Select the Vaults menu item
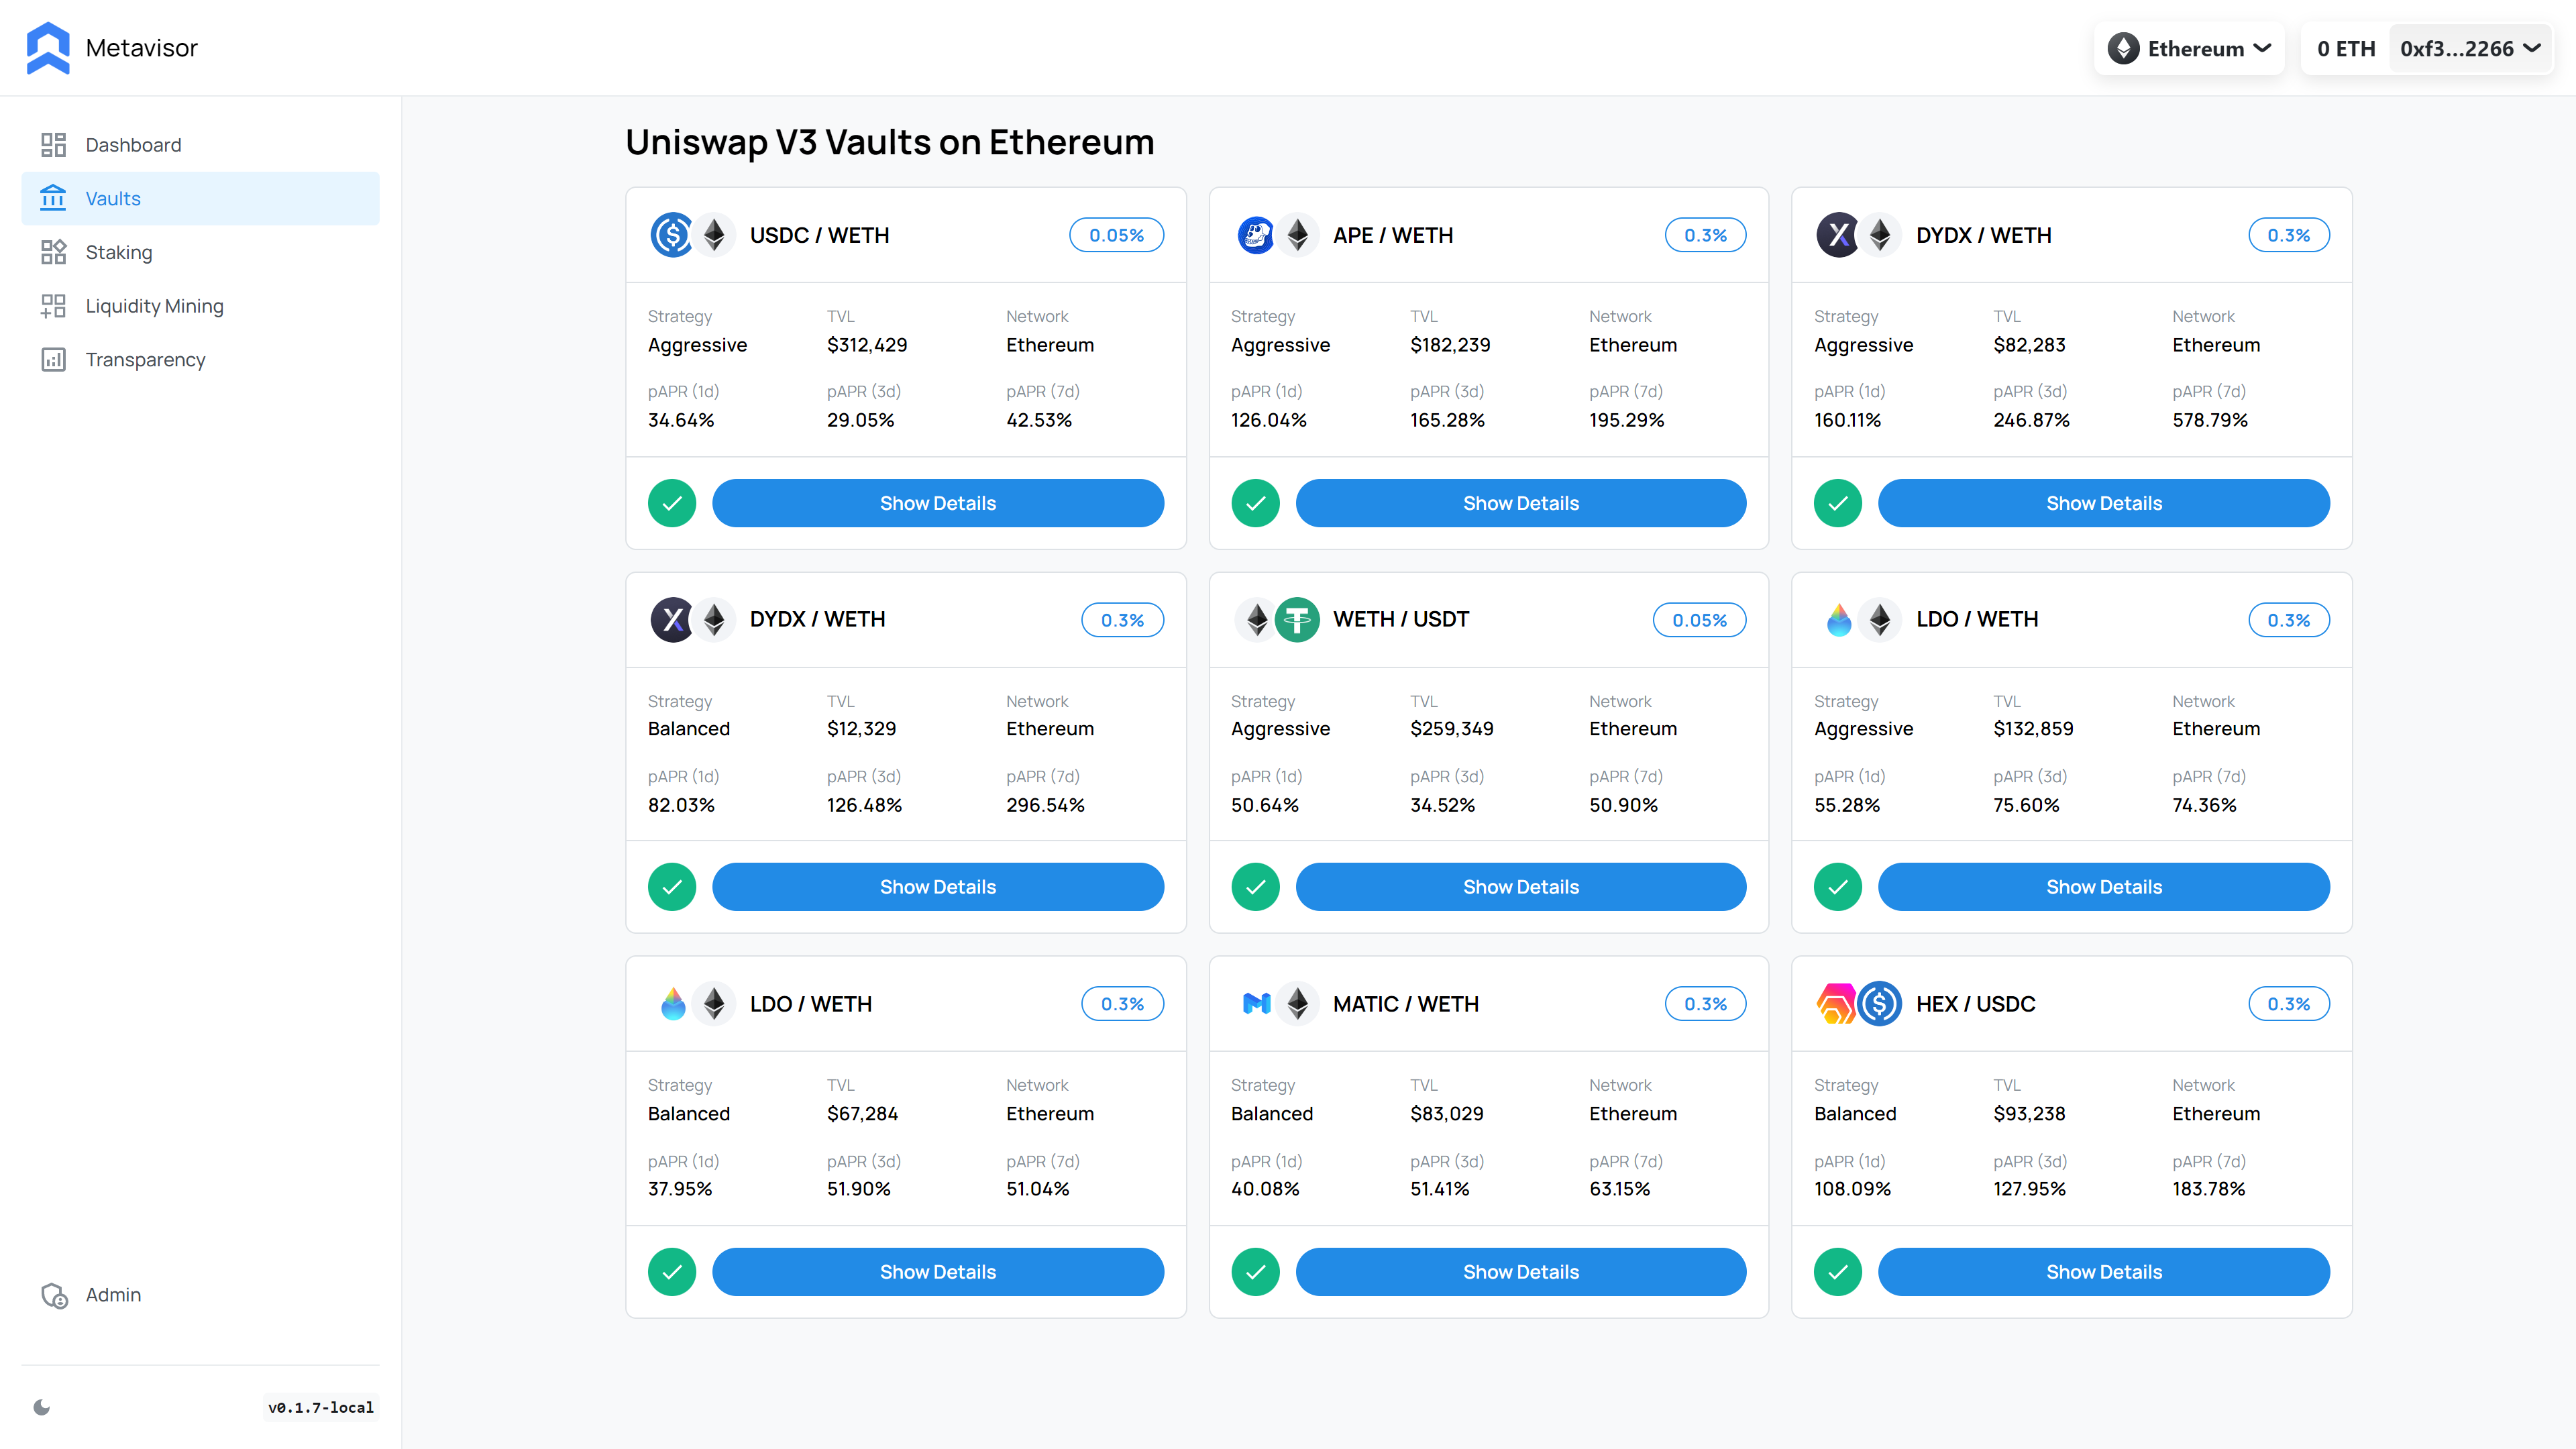 (x=200, y=198)
